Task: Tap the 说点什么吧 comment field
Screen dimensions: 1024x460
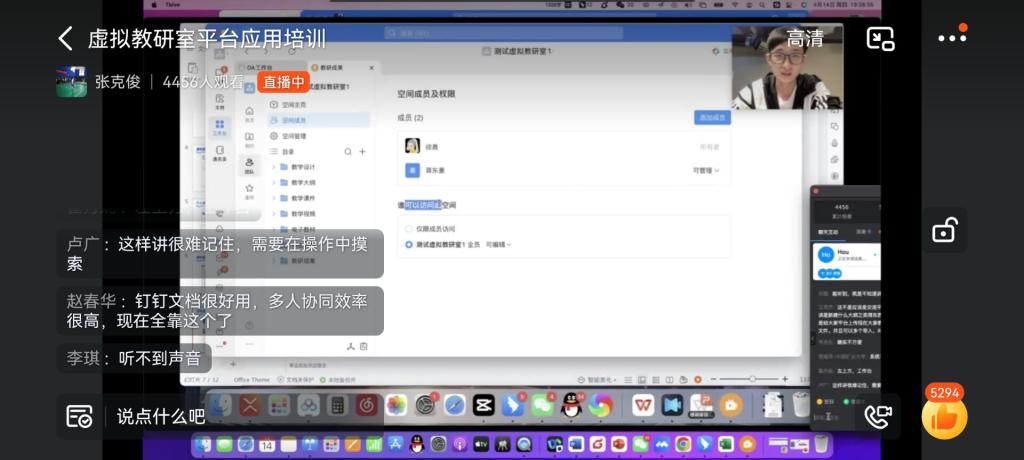Action: (x=160, y=416)
